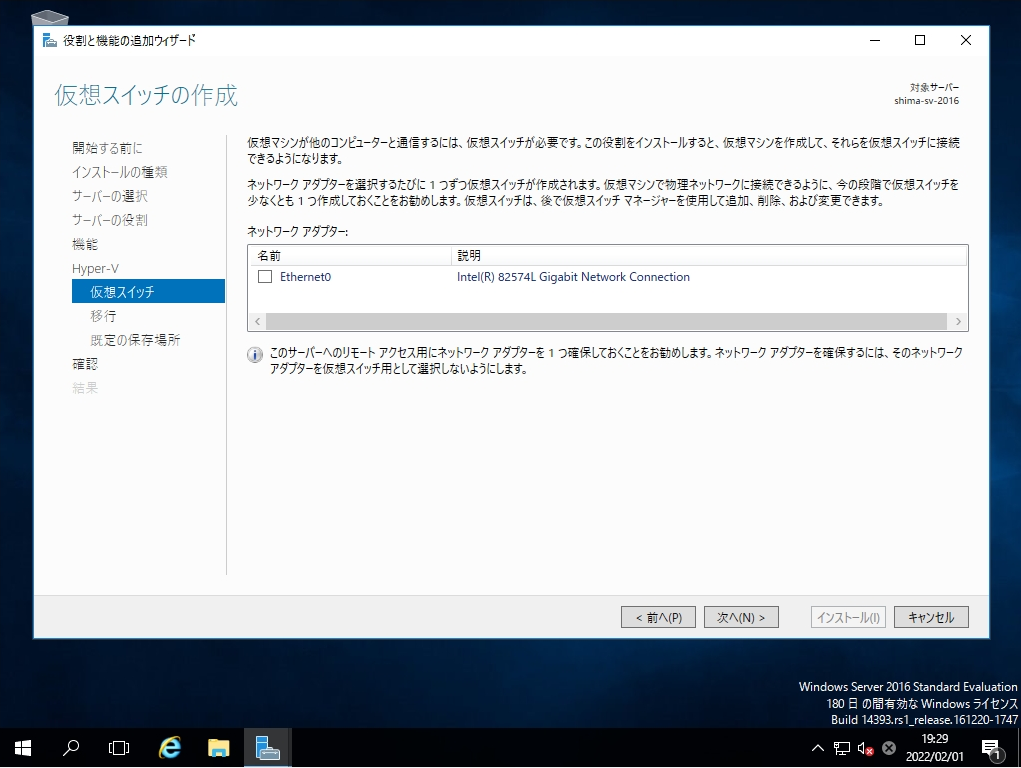1021x768 pixels.
Task: Click the right scroll arrow of adapter list
Action: (958, 321)
